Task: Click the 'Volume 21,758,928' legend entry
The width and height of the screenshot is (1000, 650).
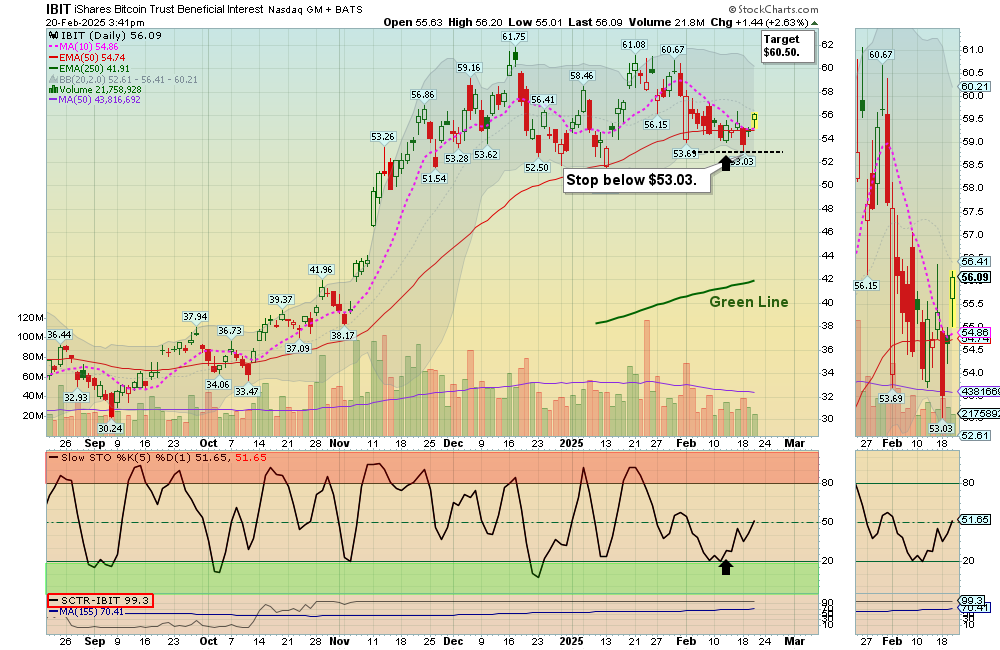Action: click(96, 89)
